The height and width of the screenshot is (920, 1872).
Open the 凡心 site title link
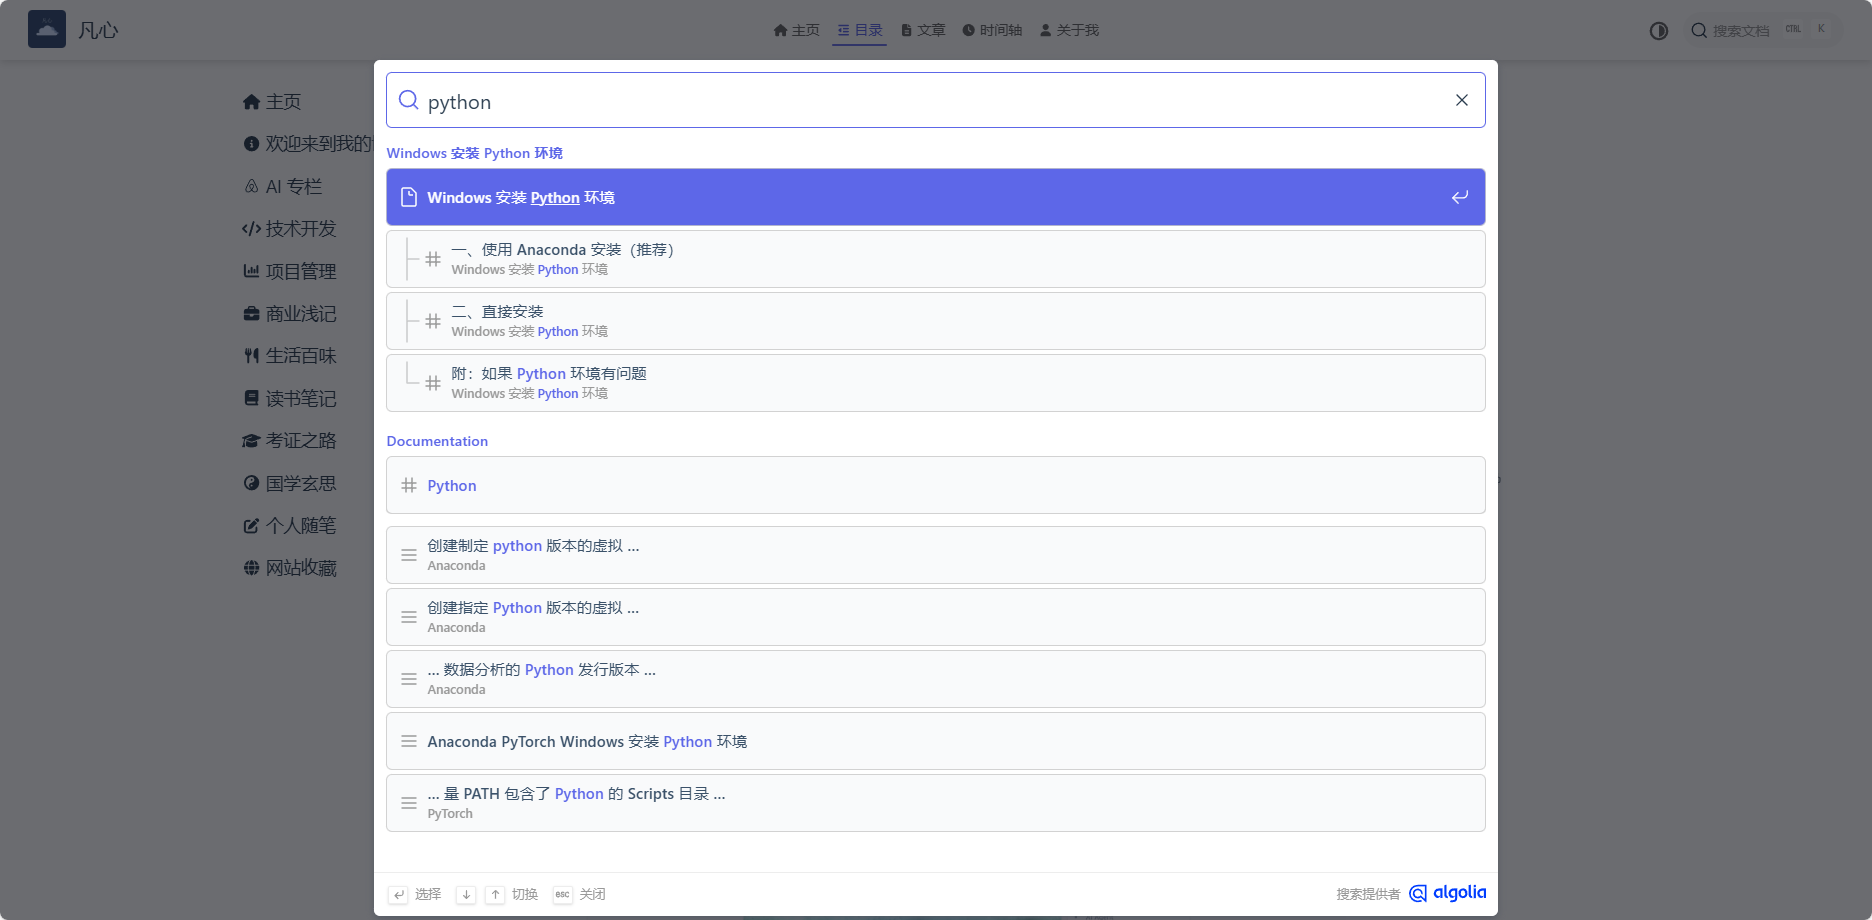[x=98, y=31]
